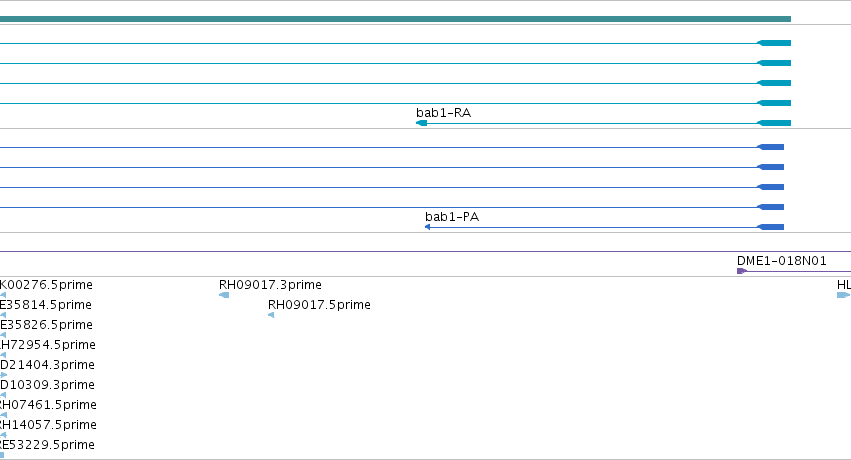Image resolution: width=851 pixels, height=460 pixels.
Task: Select the light-blue glyph under HL label
Action: [843, 295]
